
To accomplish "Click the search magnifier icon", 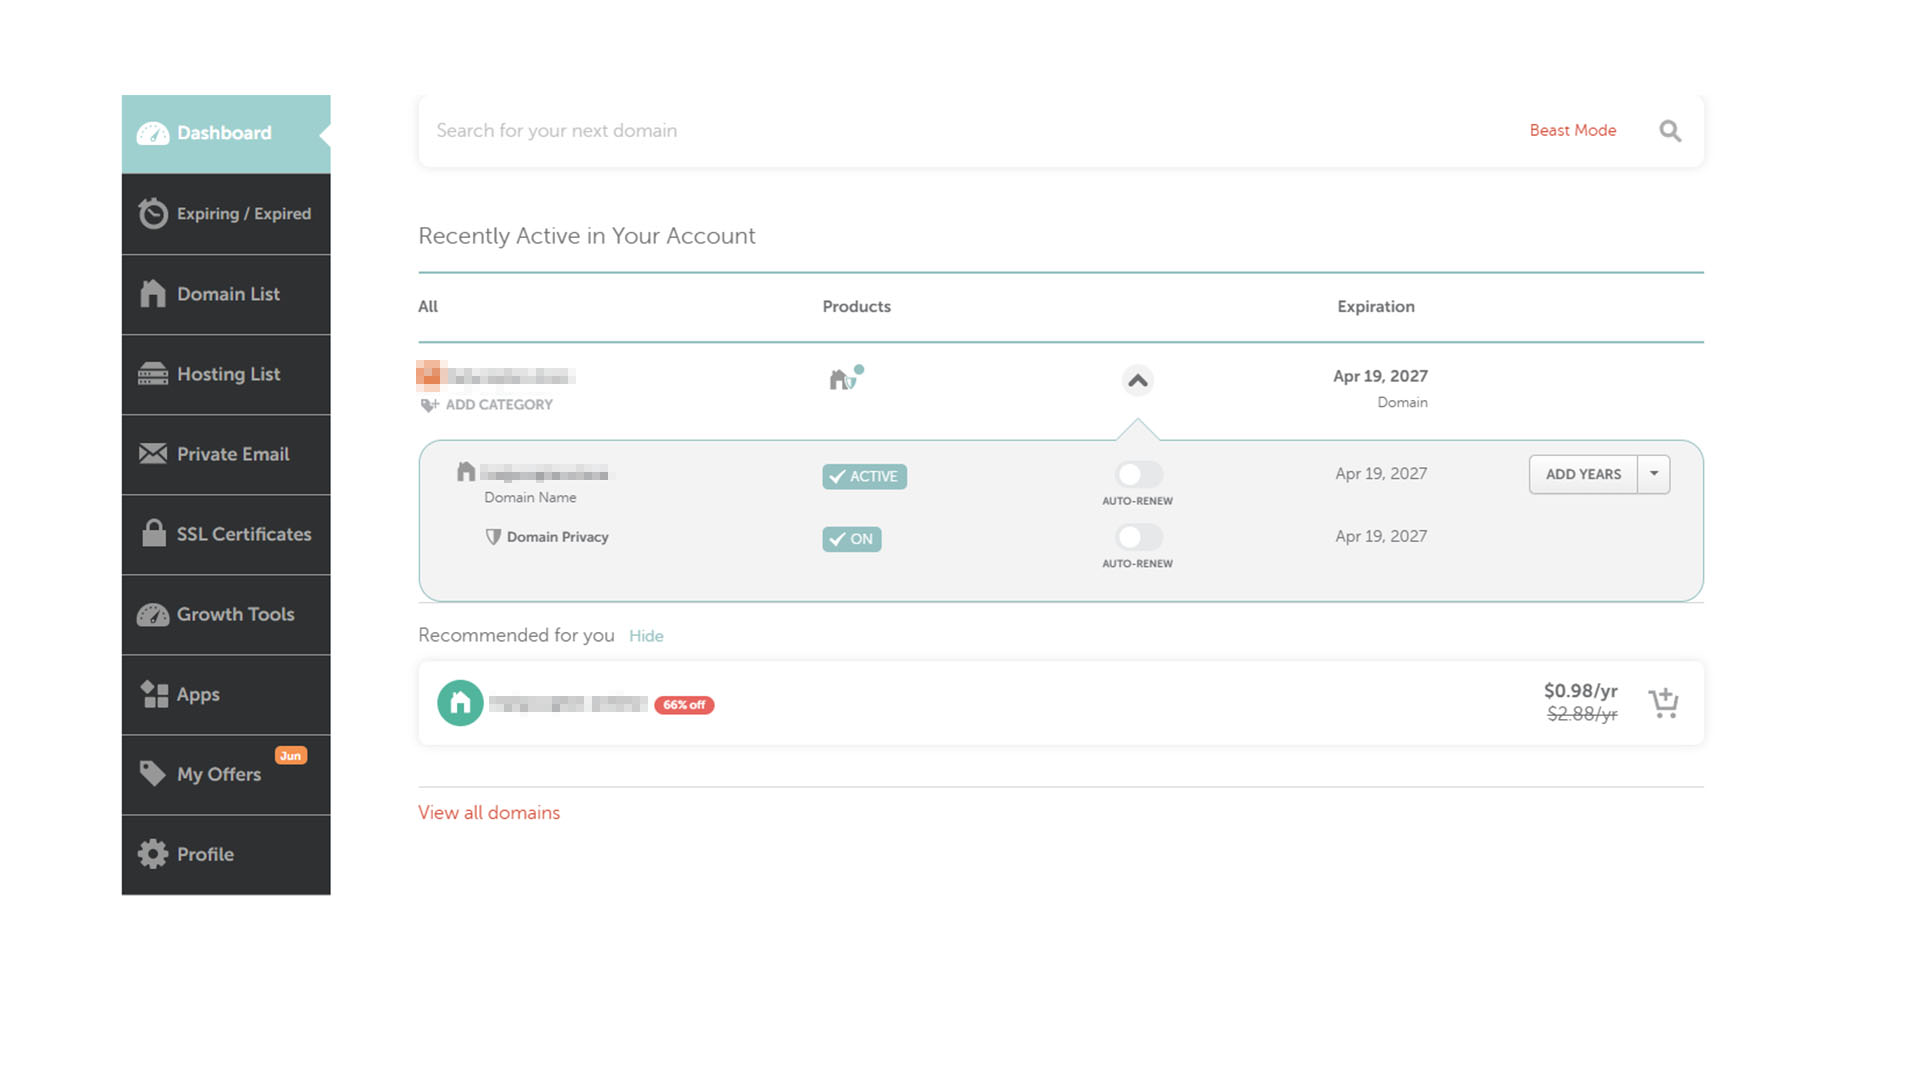I will 1670,131.
